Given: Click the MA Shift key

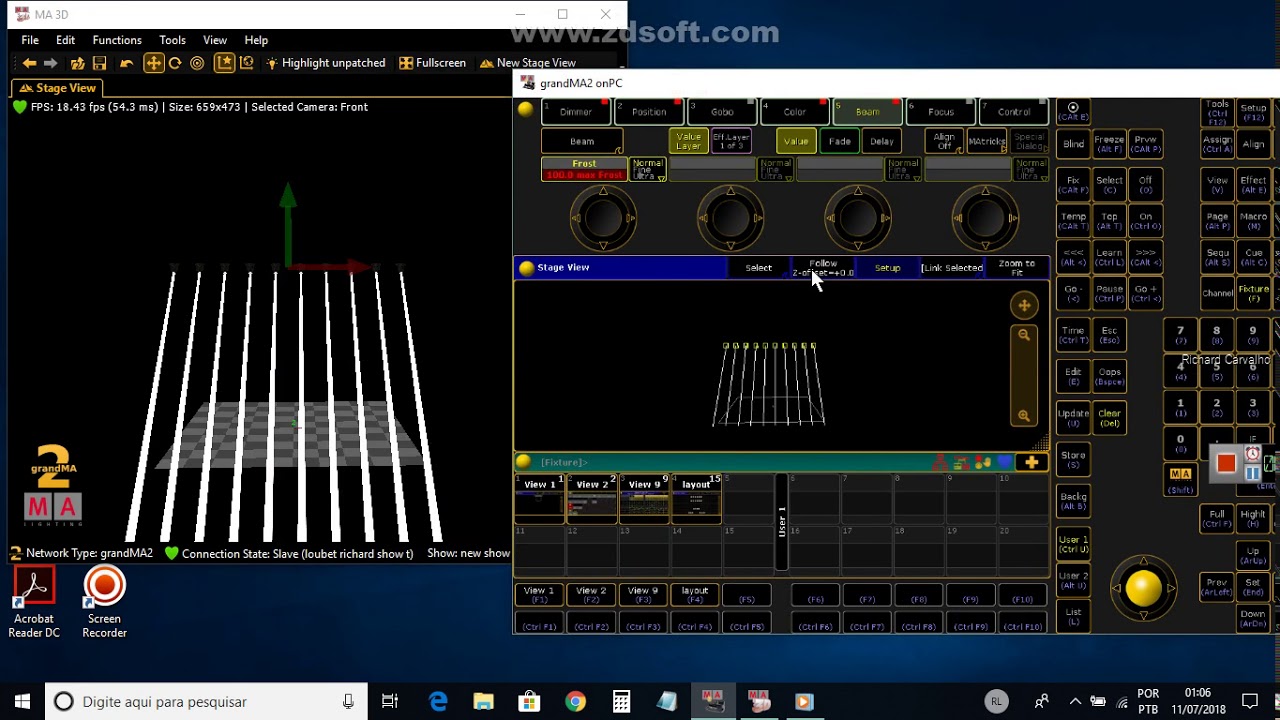Looking at the screenshot, I should [1180, 480].
